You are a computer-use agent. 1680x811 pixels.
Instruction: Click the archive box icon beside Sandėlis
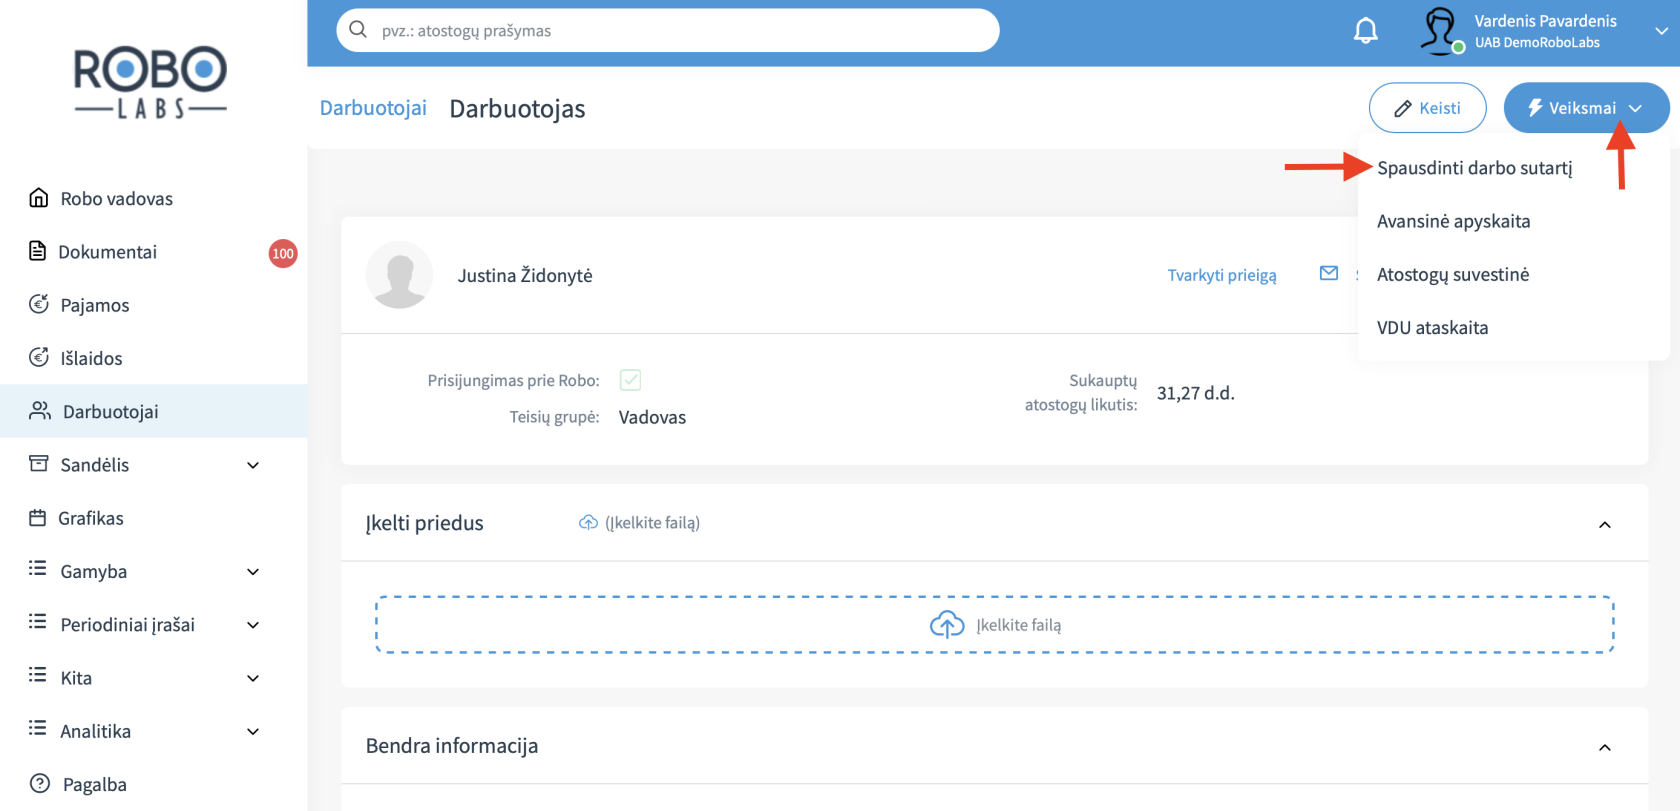point(39,463)
